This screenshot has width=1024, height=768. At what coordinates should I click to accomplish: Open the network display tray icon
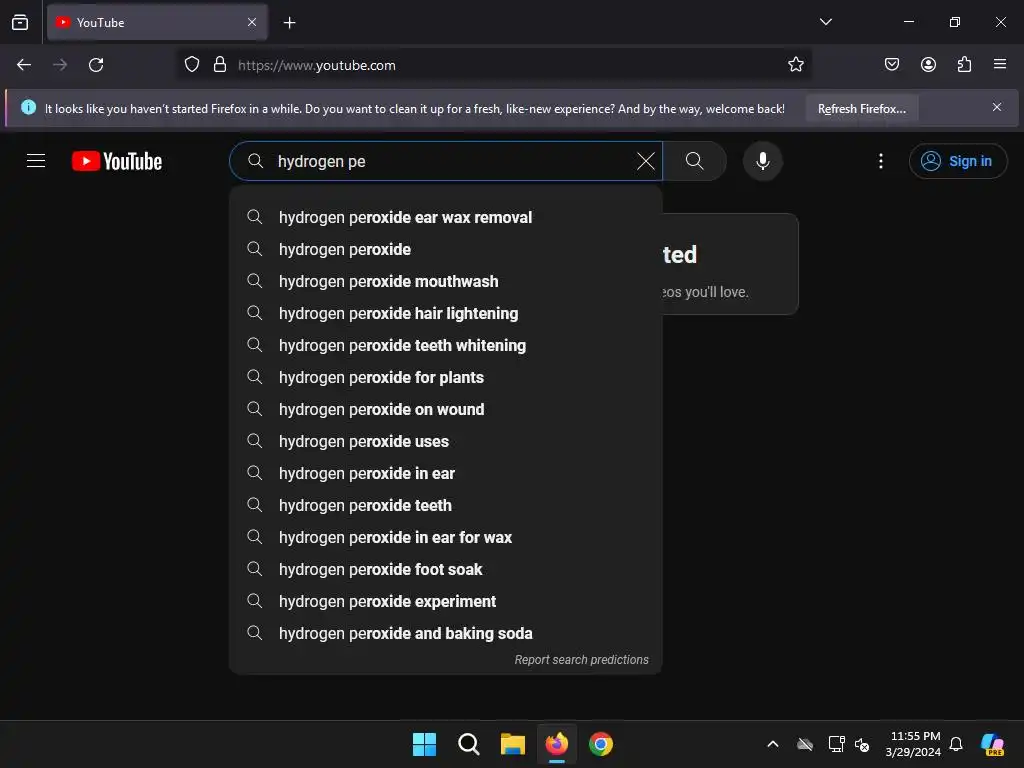pyautogui.click(x=836, y=744)
